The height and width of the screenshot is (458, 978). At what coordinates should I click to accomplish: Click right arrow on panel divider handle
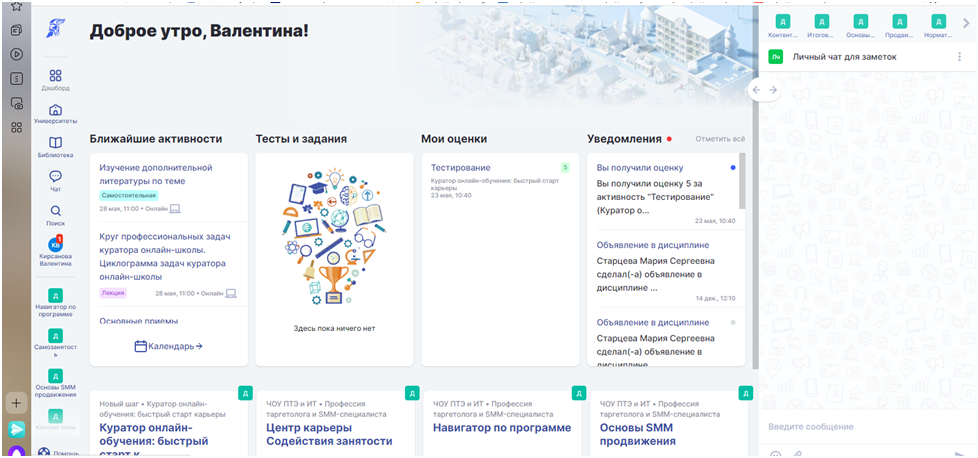(773, 90)
